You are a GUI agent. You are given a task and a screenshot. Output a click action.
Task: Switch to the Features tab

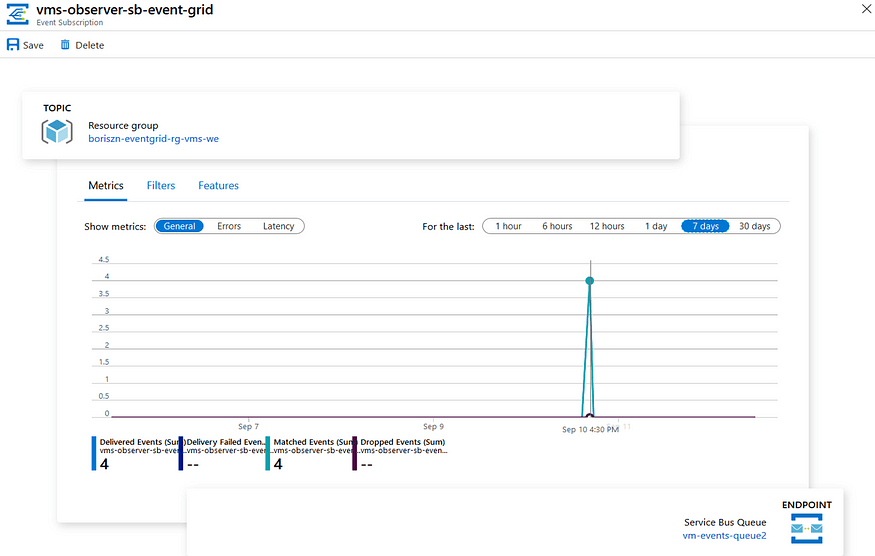tap(218, 185)
